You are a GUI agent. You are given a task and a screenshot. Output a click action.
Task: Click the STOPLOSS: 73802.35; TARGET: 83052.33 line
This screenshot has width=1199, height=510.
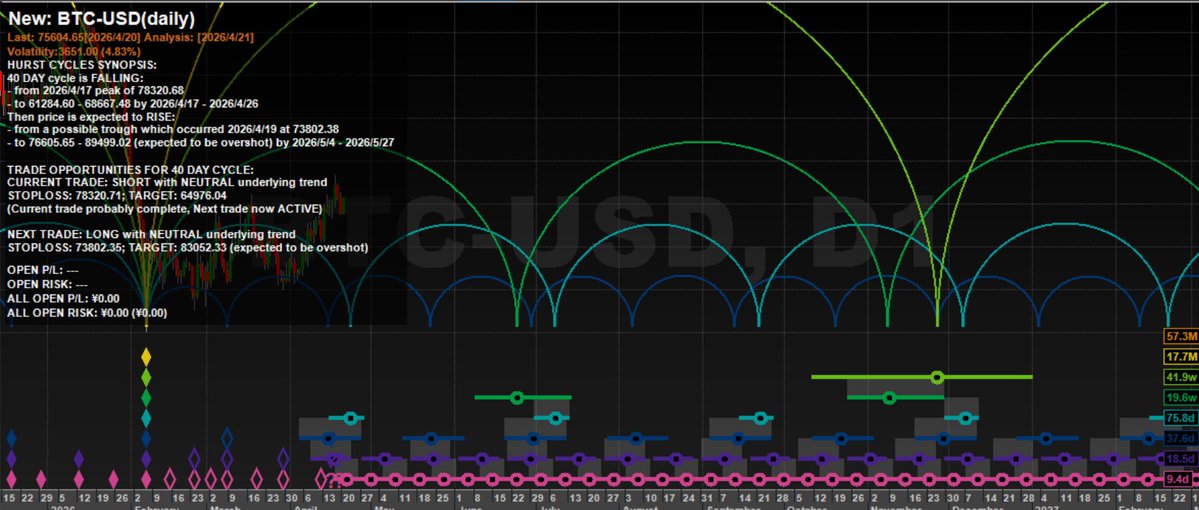pyautogui.click(x=188, y=248)
